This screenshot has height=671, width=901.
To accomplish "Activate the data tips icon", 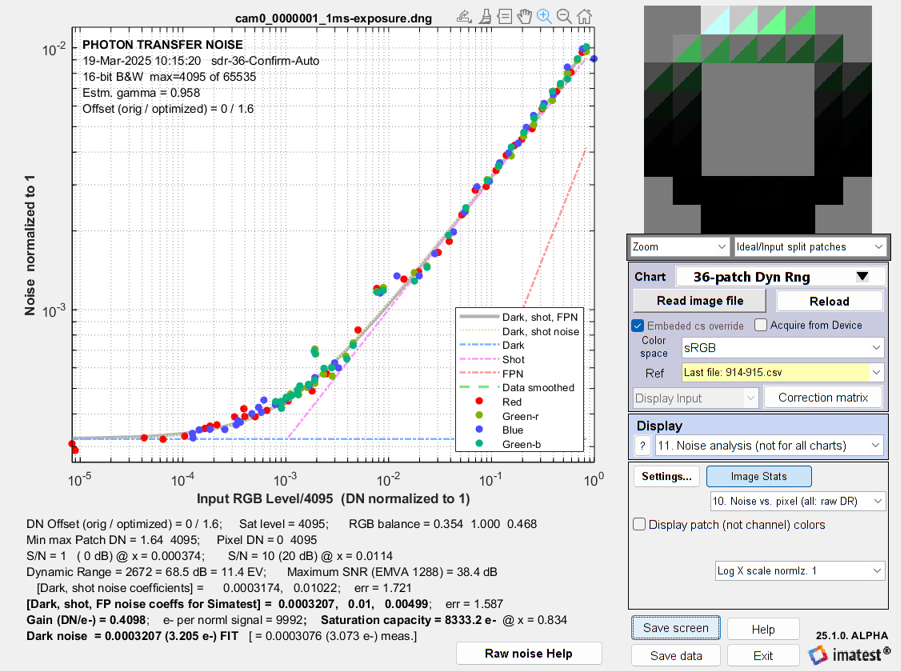I will [505, 17].
